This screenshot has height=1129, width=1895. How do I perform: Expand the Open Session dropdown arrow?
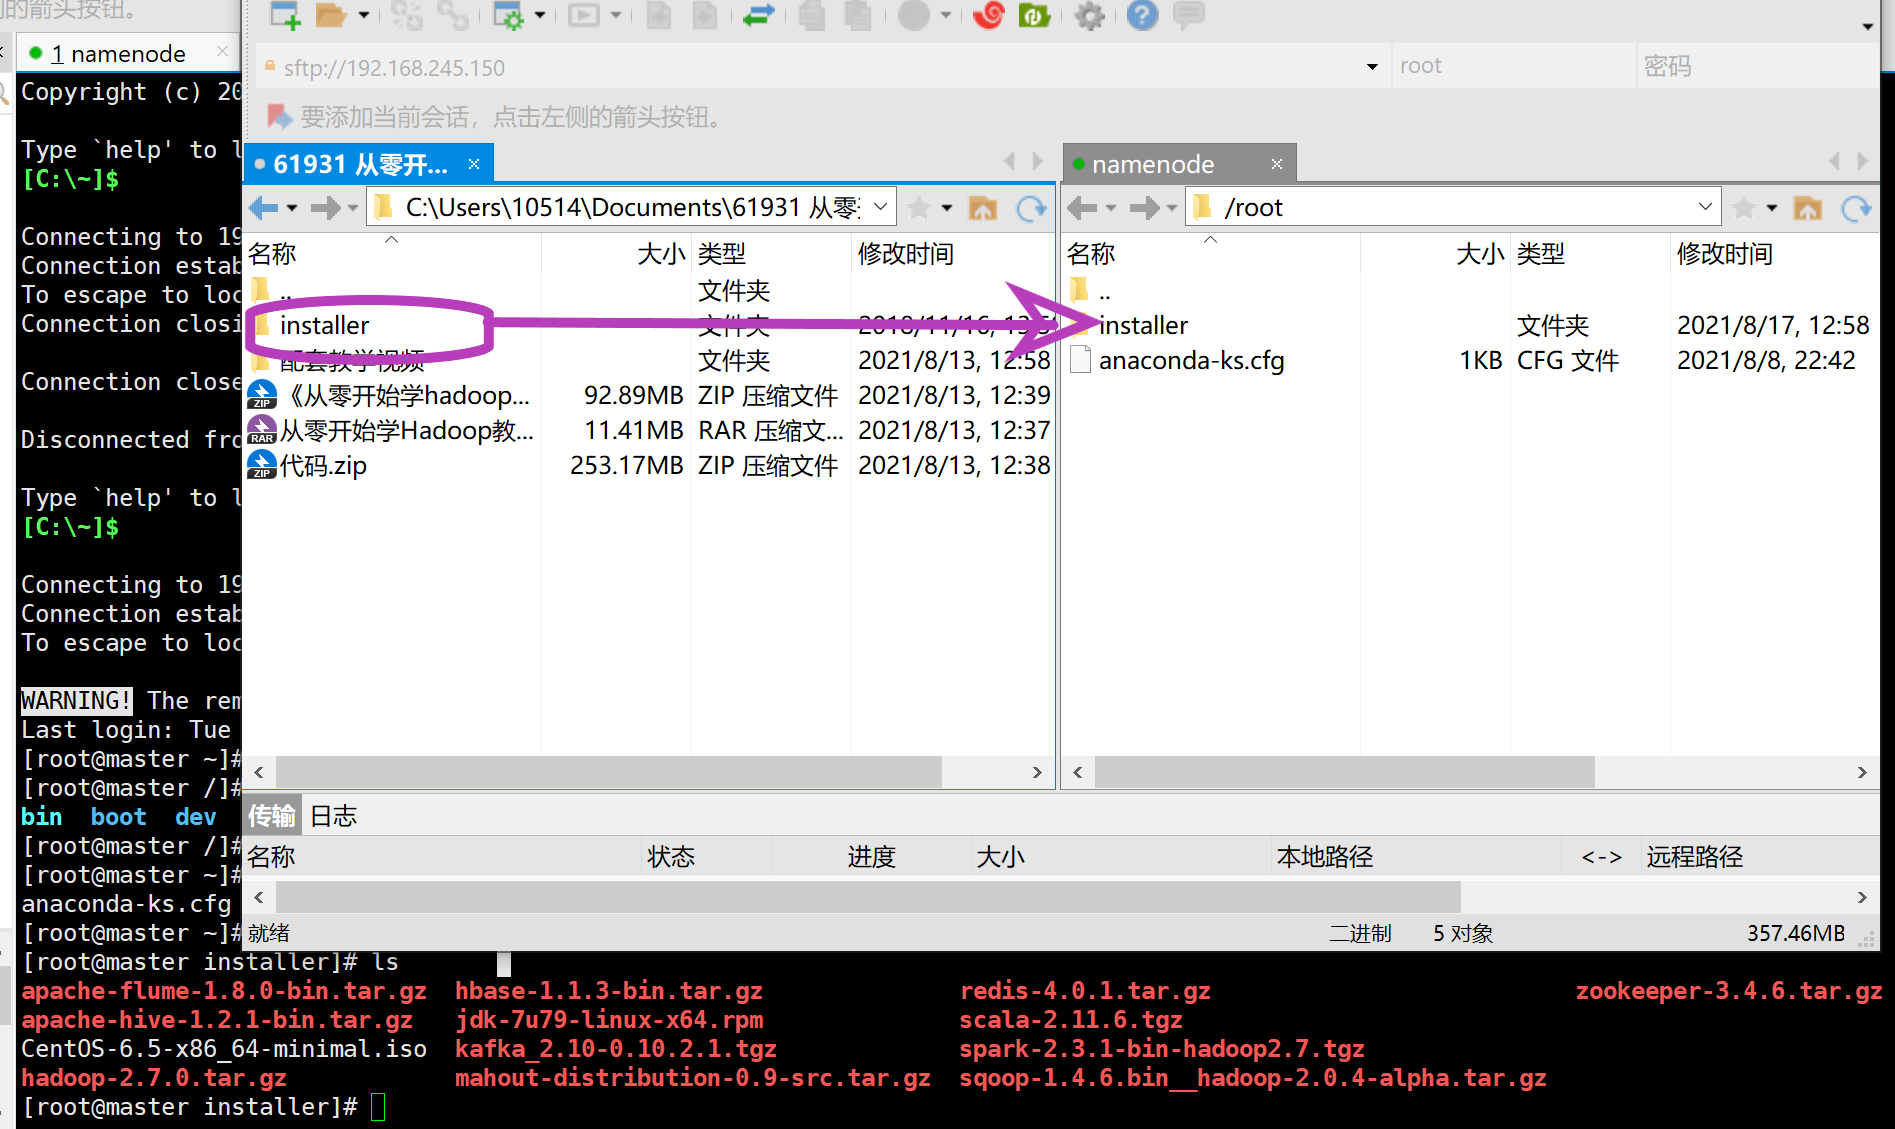point(363,15)
